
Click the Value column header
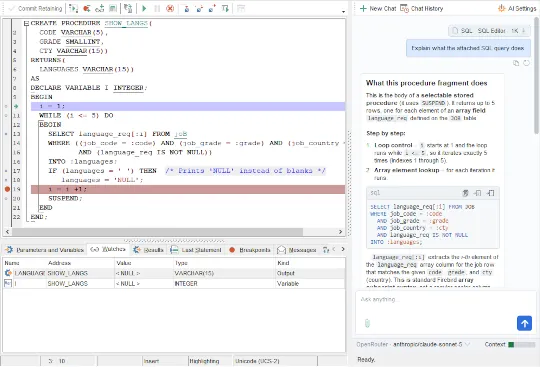click(x=143, y=263)
